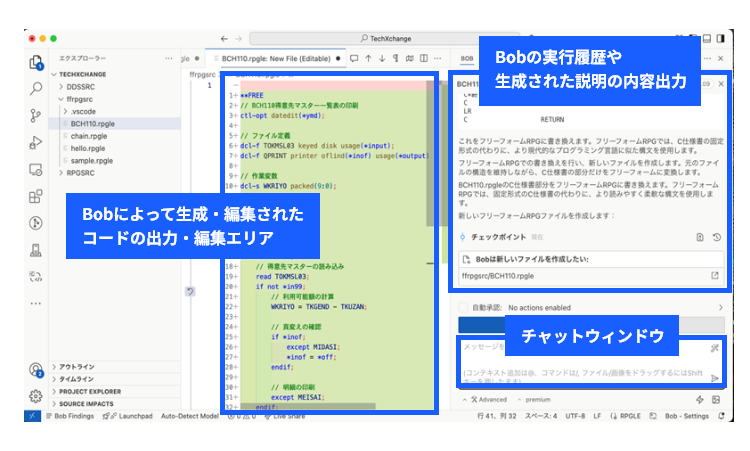The image size is (750, 451).
Task: Open ffrpgsrc/BCH110.rpgle with the external-link icon
Action: [715, 276]
